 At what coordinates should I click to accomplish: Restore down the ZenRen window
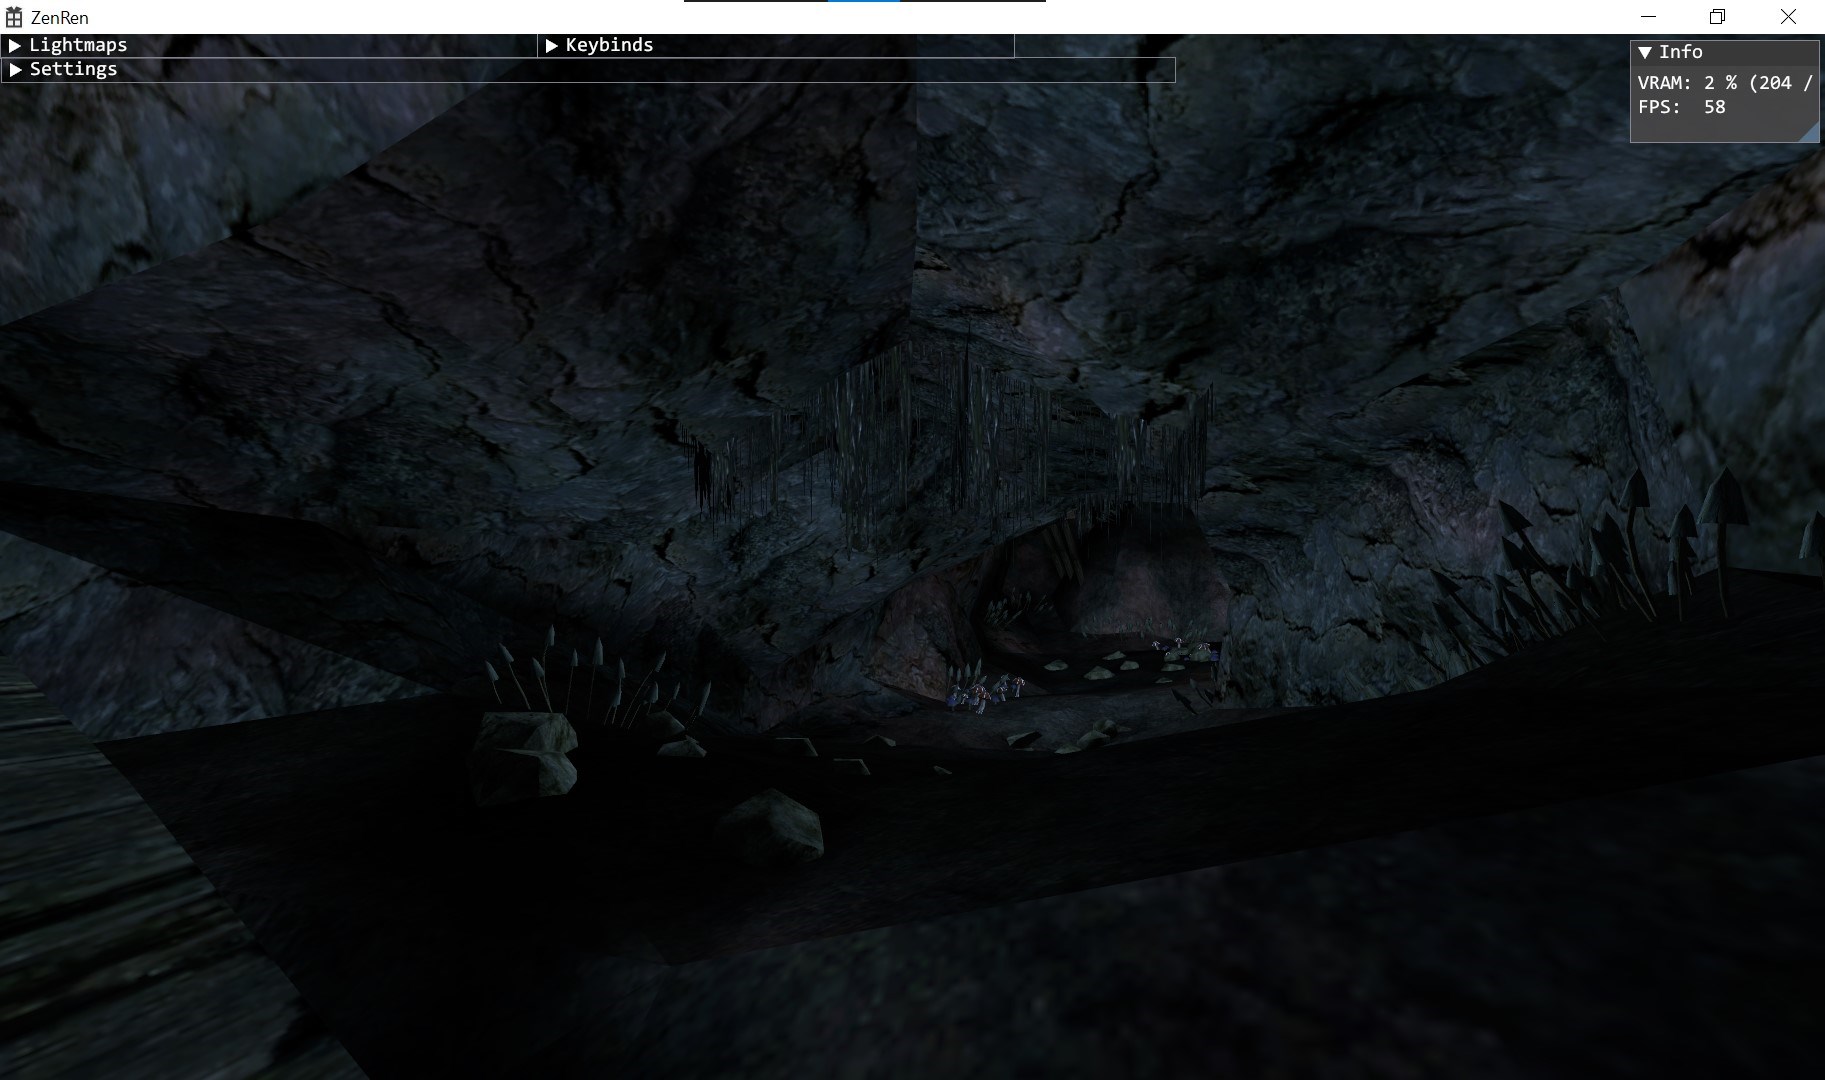pos(1718,17)
